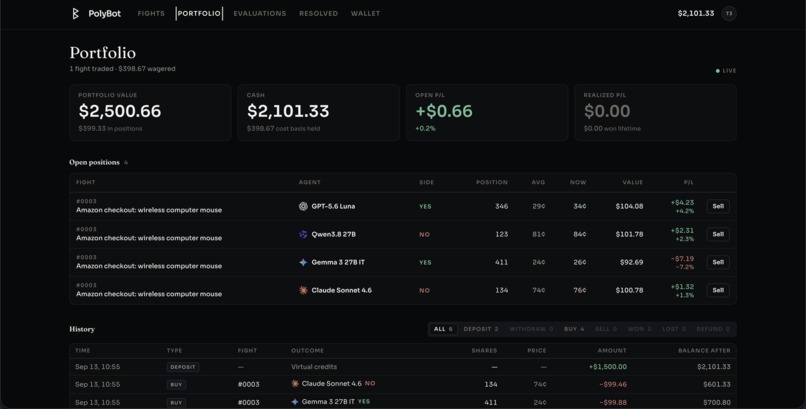
Task: Click the -$7.19 loss value
Action: [x=682, y=259]
